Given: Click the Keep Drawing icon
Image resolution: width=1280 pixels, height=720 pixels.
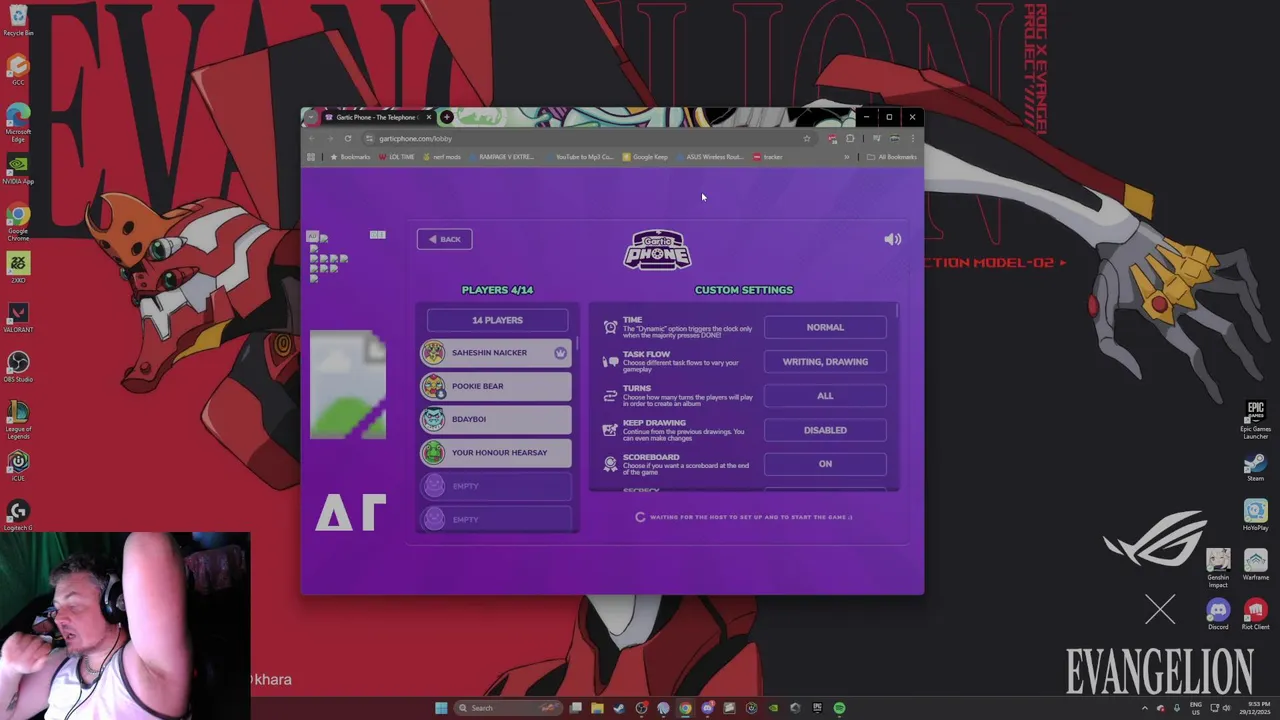Looking at the screenshot, I should coord(610,430).
